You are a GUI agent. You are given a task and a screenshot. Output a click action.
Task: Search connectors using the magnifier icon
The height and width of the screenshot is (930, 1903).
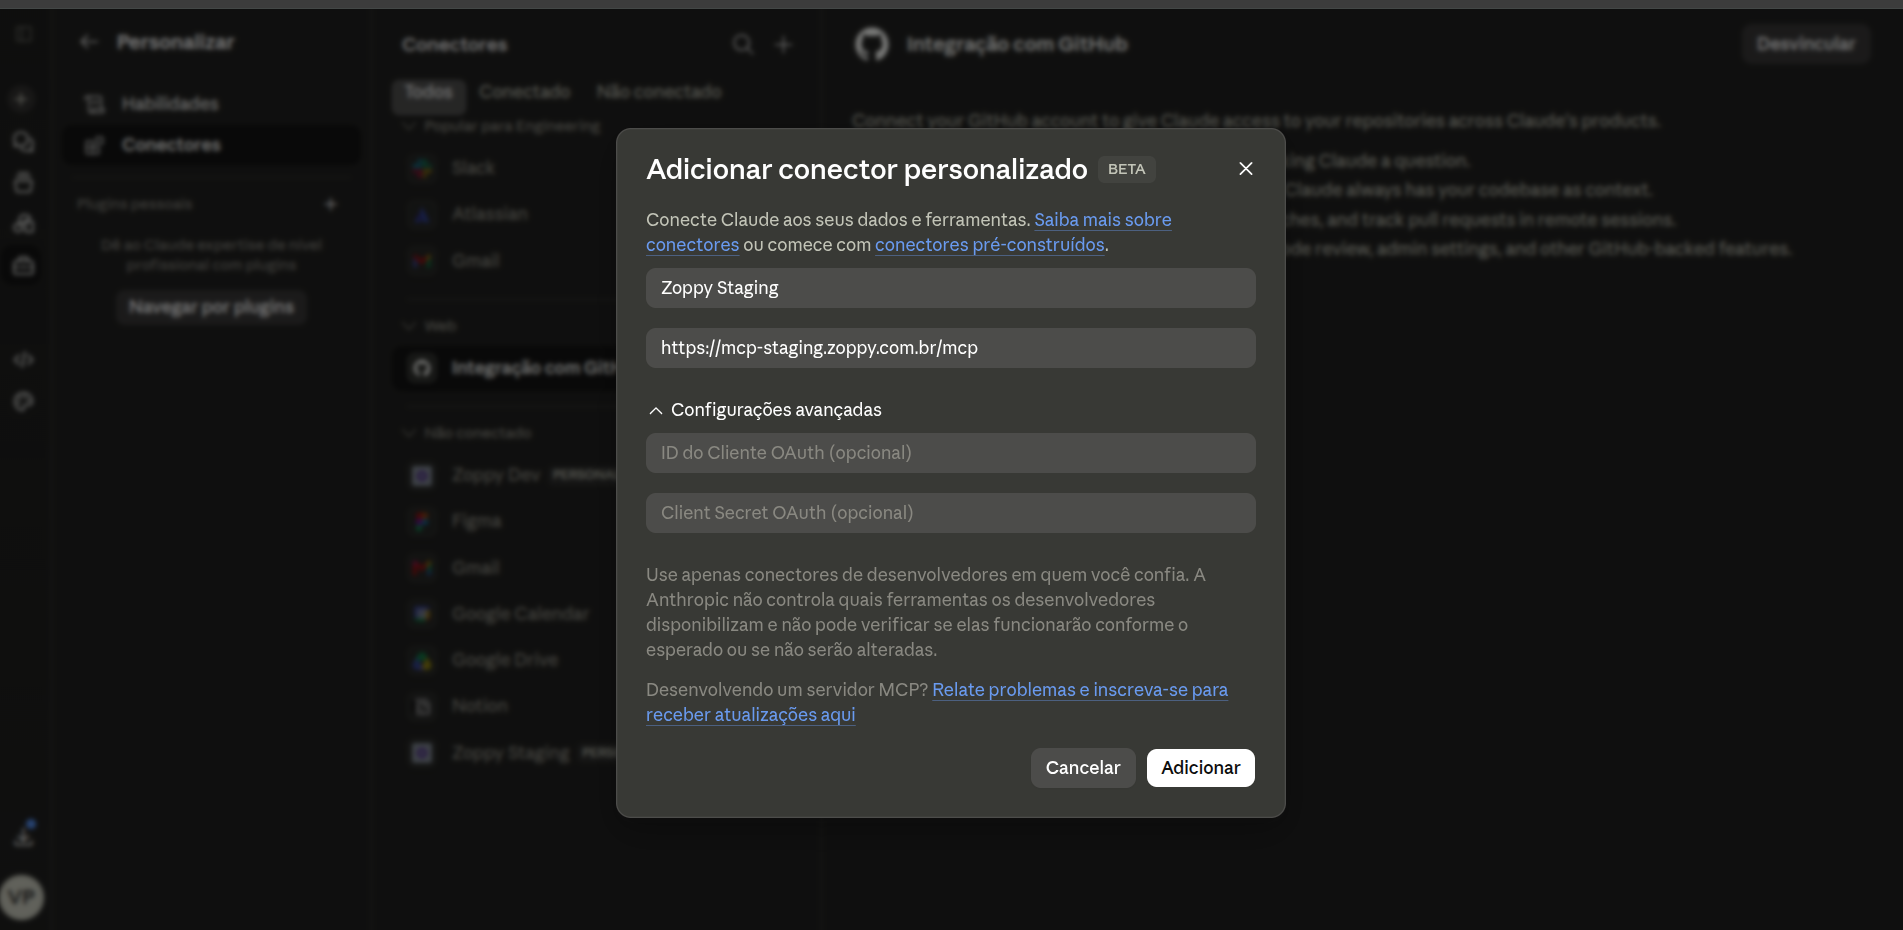click(x=742, y=44)
